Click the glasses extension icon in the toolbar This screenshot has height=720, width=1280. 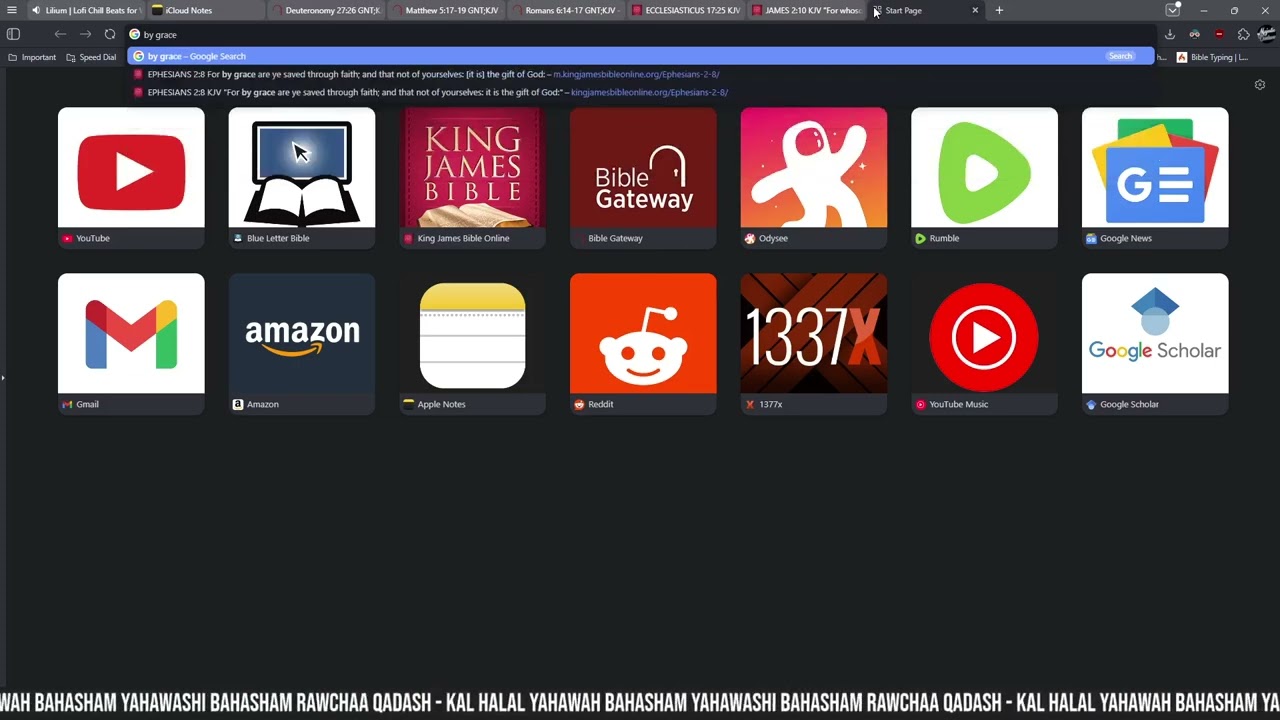point(1194,34)
